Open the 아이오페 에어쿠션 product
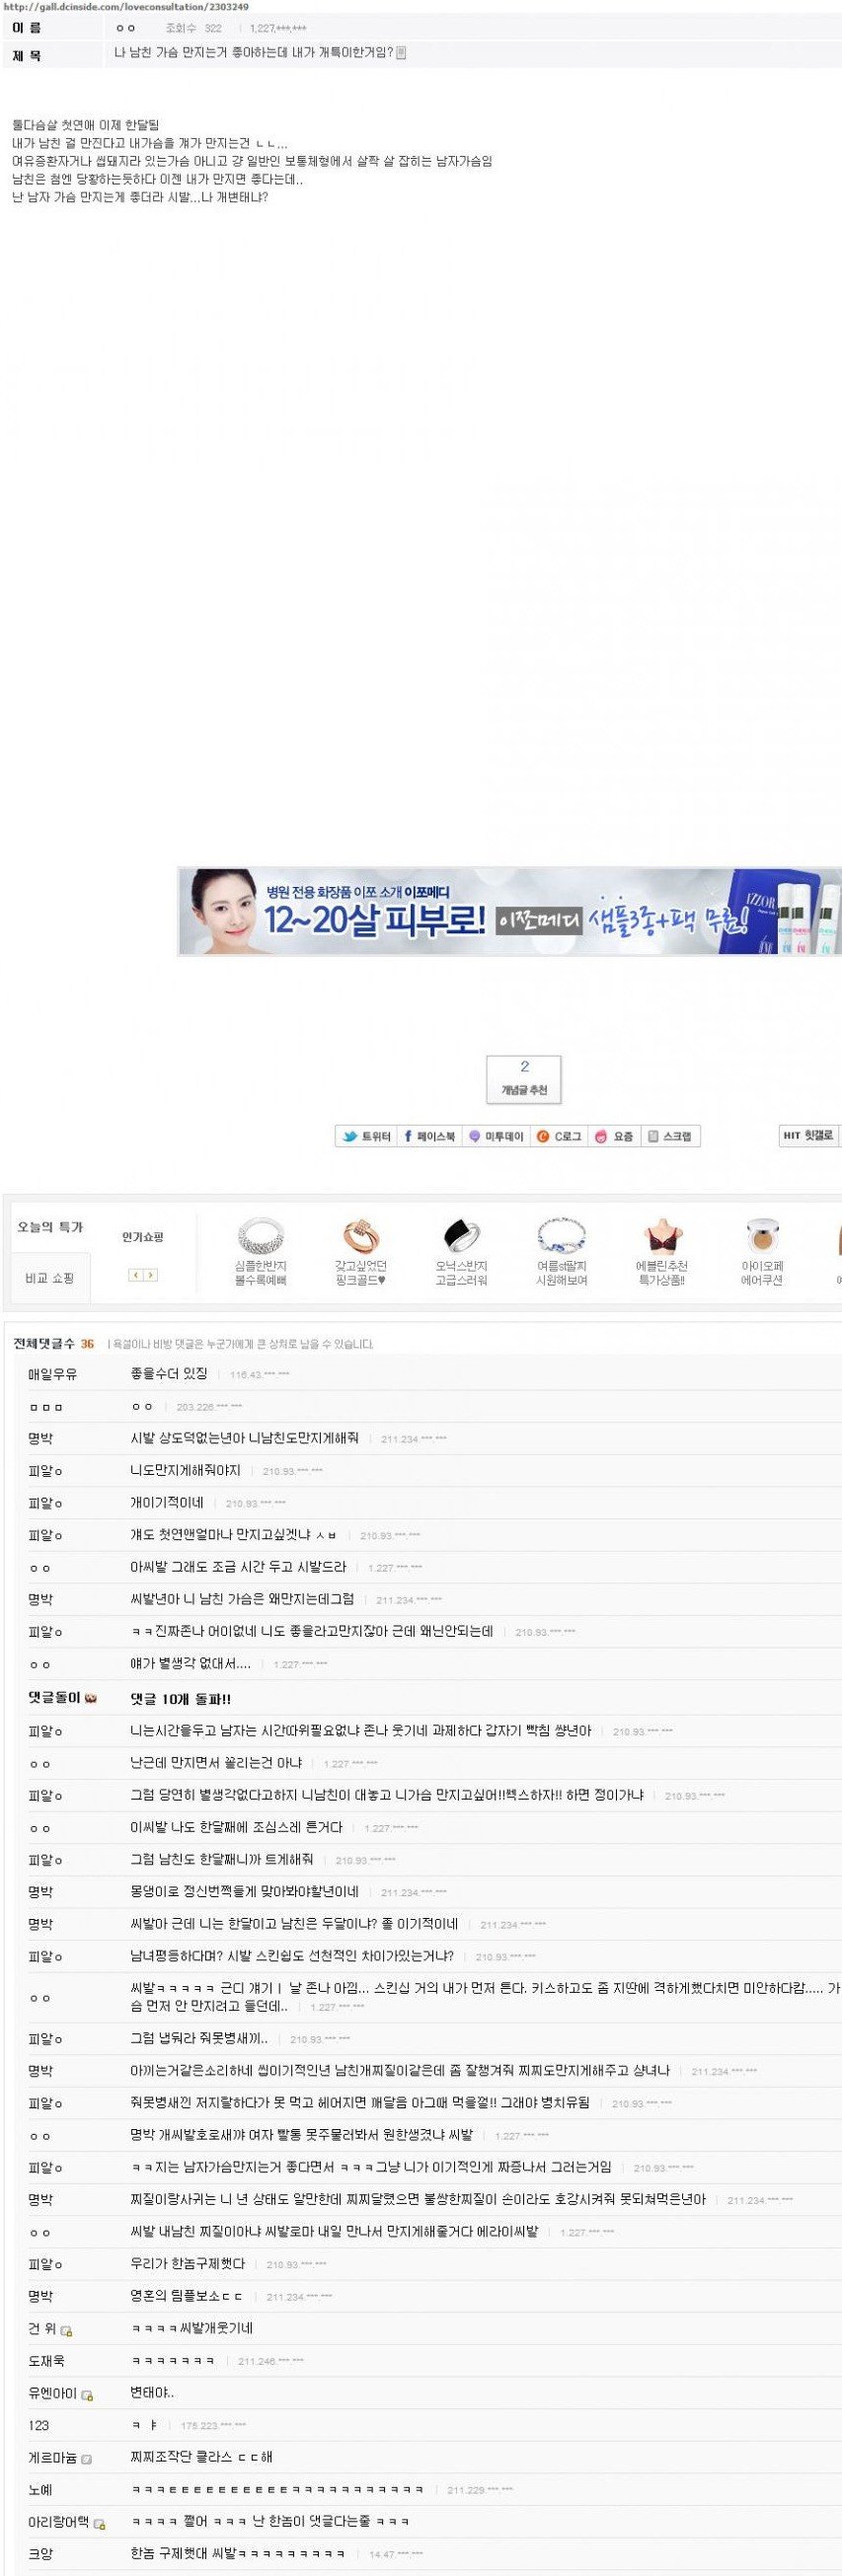Image resolution: width=842 pixels, height=2576 pixels. point(762,1236)
